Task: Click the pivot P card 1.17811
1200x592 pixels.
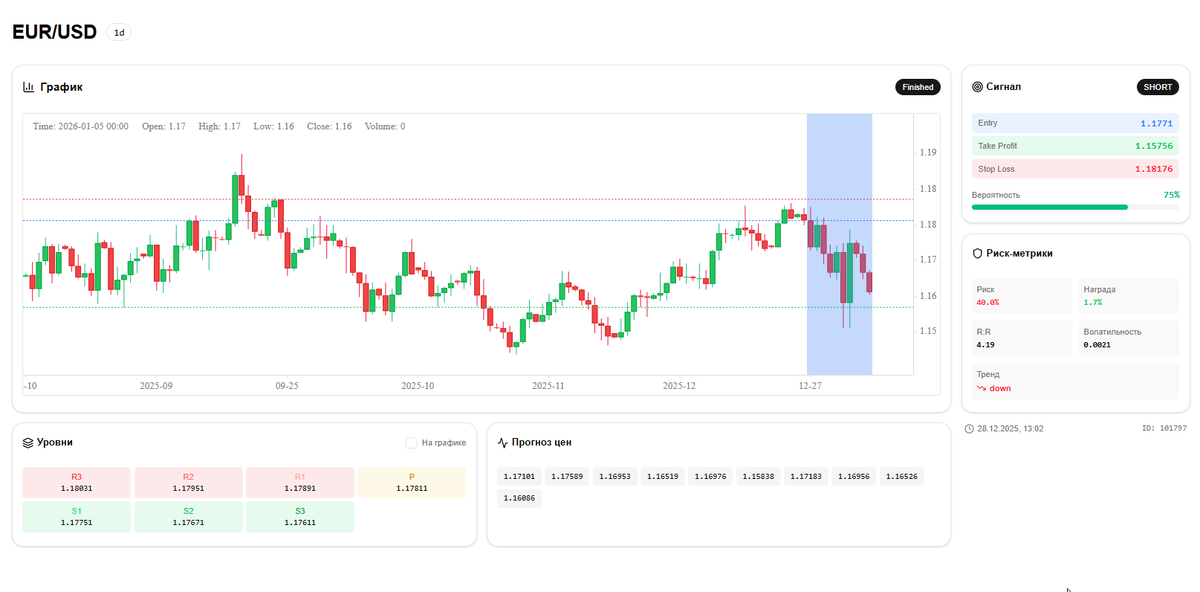Action: [411, 482]
